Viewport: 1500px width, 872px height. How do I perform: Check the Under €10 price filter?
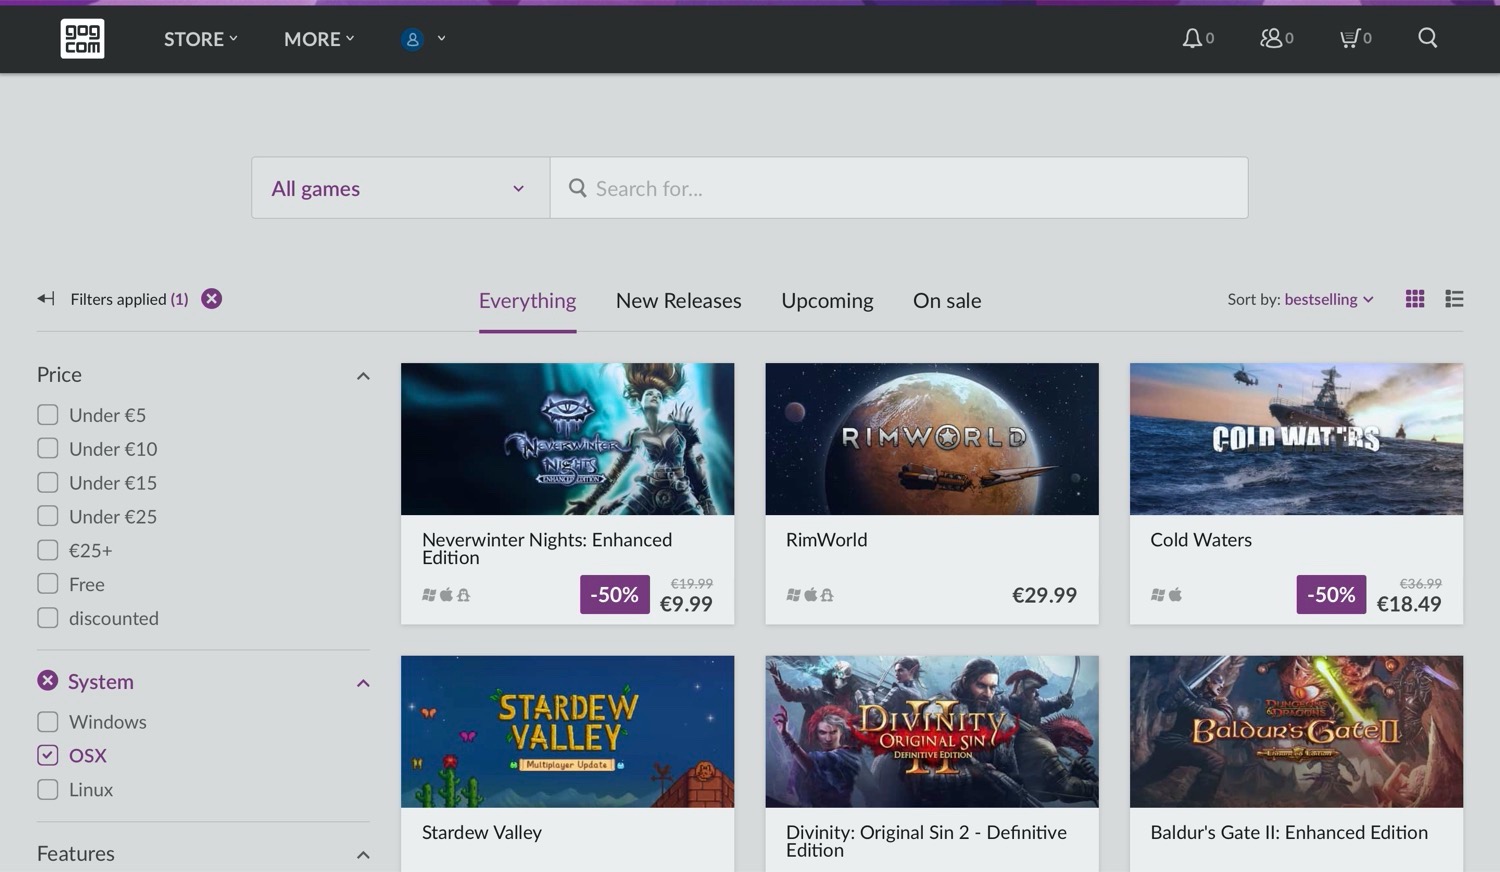[x=47, y=449]
